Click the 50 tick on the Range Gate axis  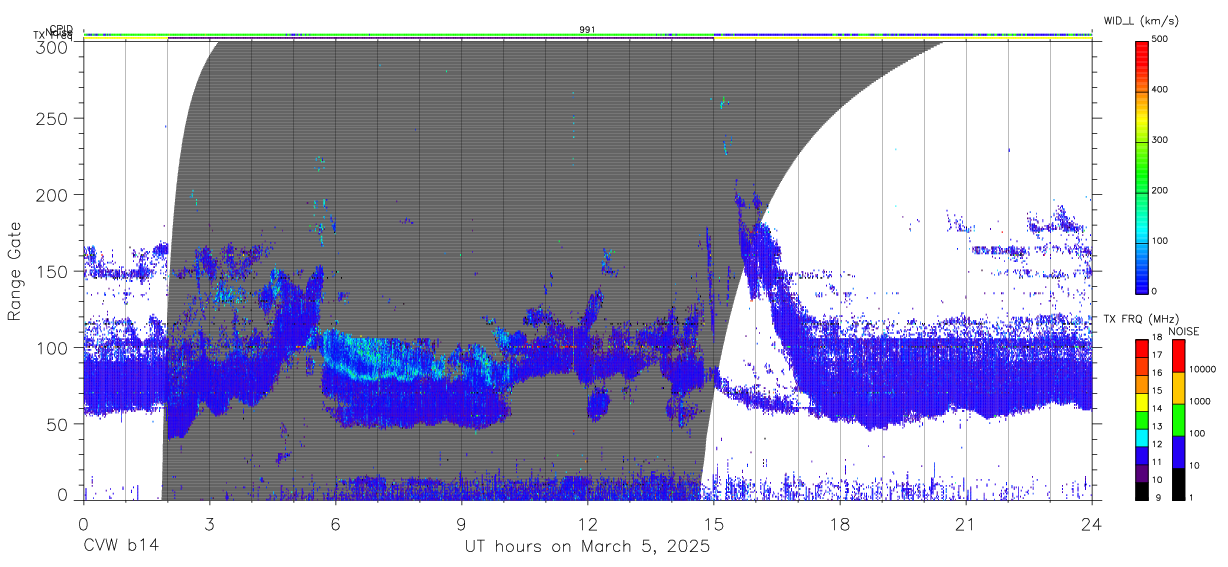pyautogui.click(x=58, y=423)
